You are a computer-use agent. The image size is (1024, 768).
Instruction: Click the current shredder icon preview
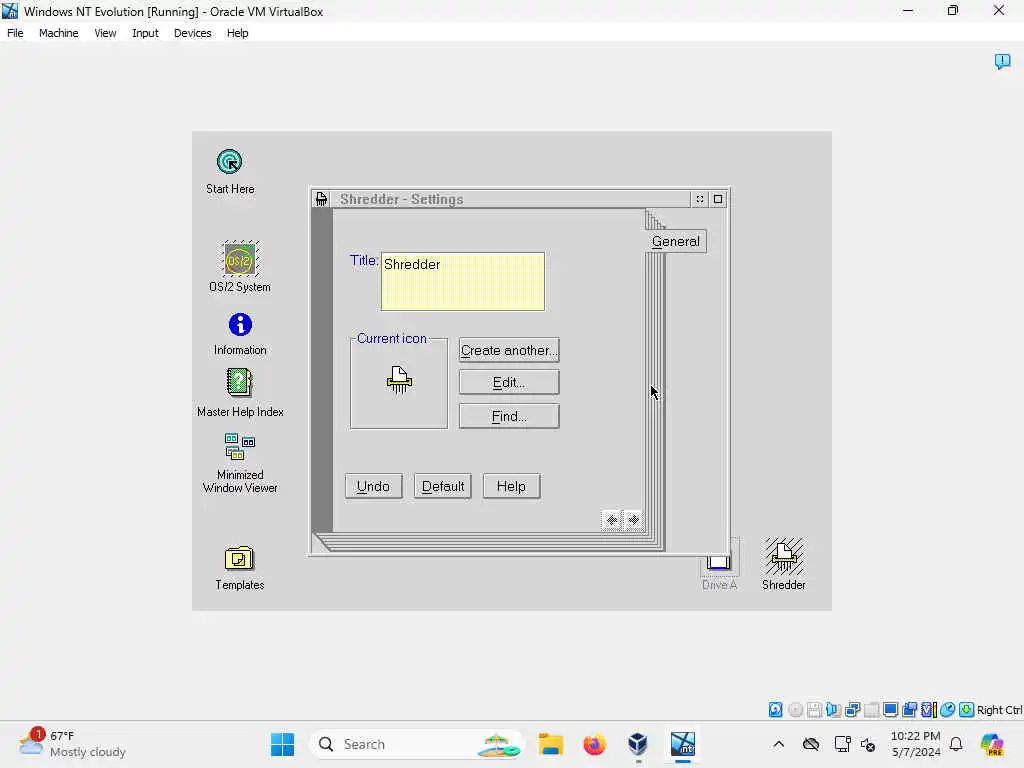(x=399, y=379)
